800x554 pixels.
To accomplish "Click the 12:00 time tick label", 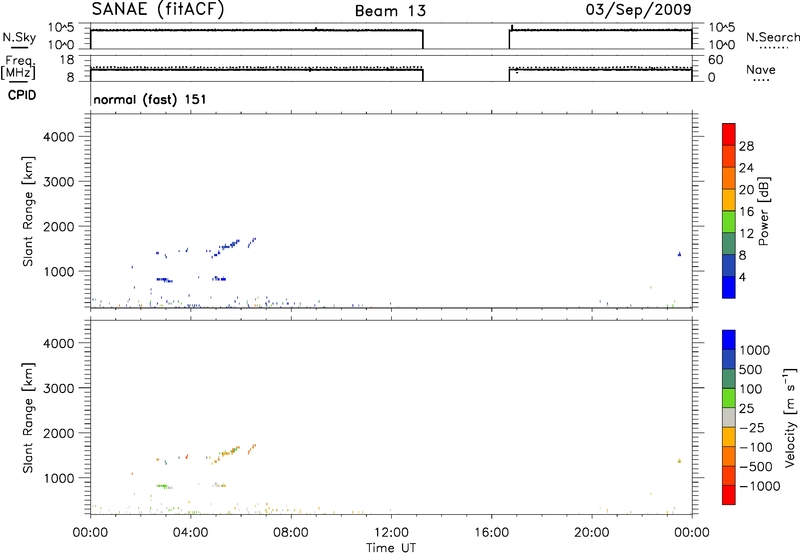I will (x=391, y=533).
